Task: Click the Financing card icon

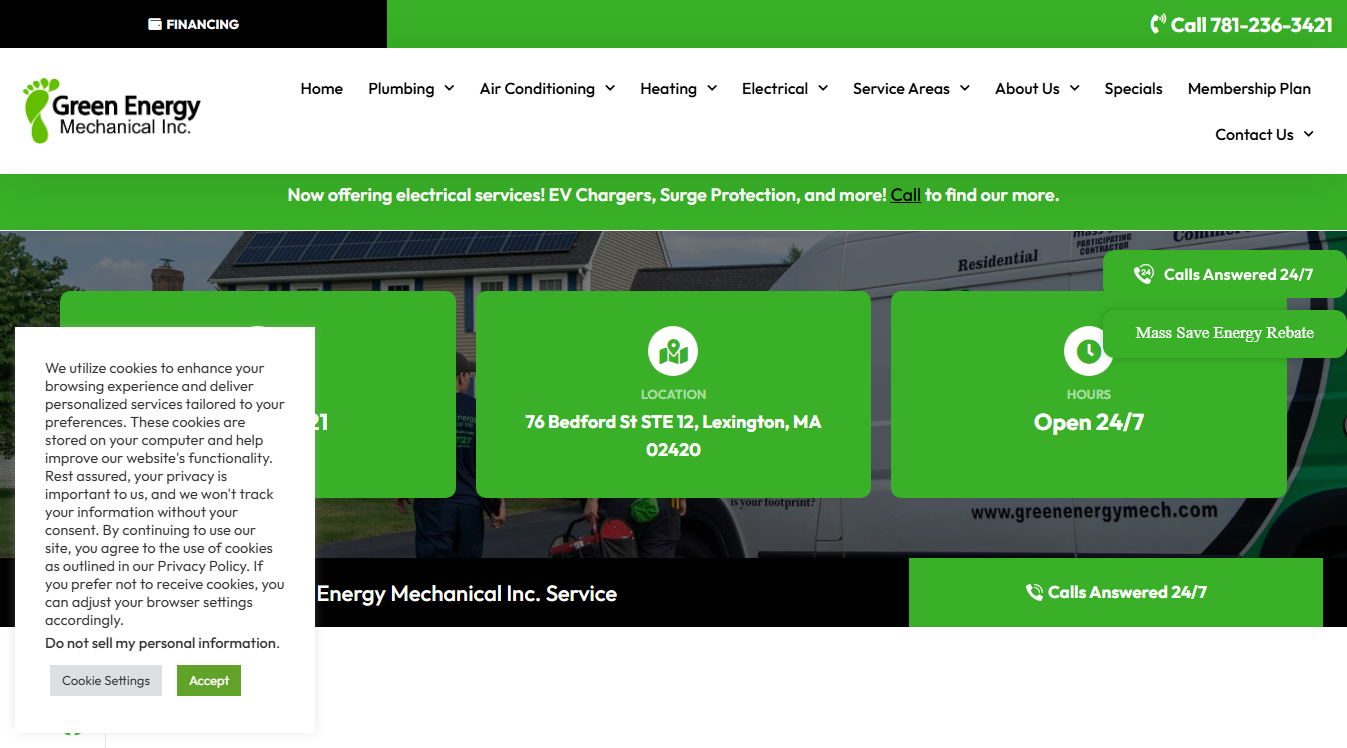Action: 155,24
